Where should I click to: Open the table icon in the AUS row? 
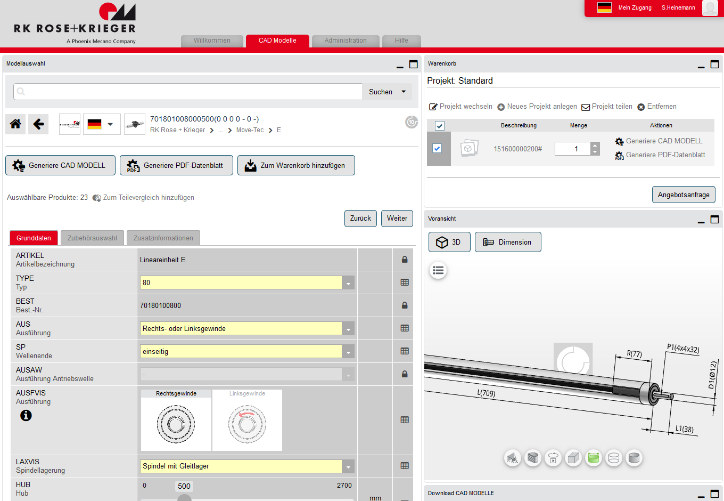click(x=404, y=328)
